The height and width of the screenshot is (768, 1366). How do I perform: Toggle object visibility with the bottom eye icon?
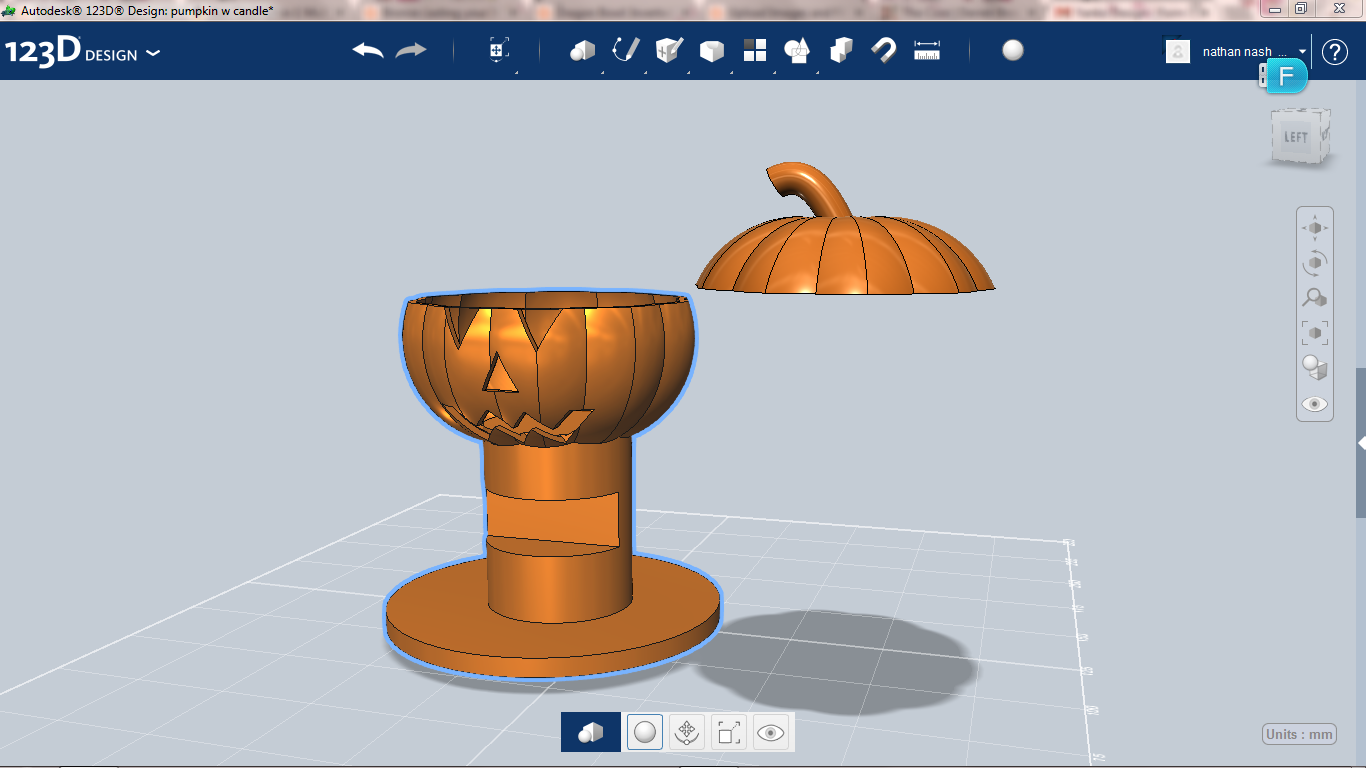(x=771, y=732)
